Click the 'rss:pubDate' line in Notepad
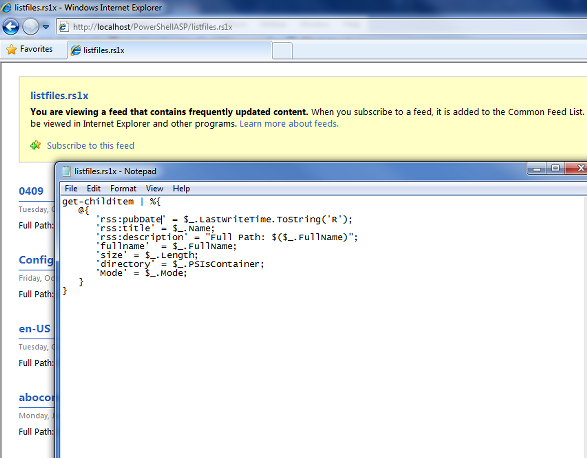 coord(224,219)
